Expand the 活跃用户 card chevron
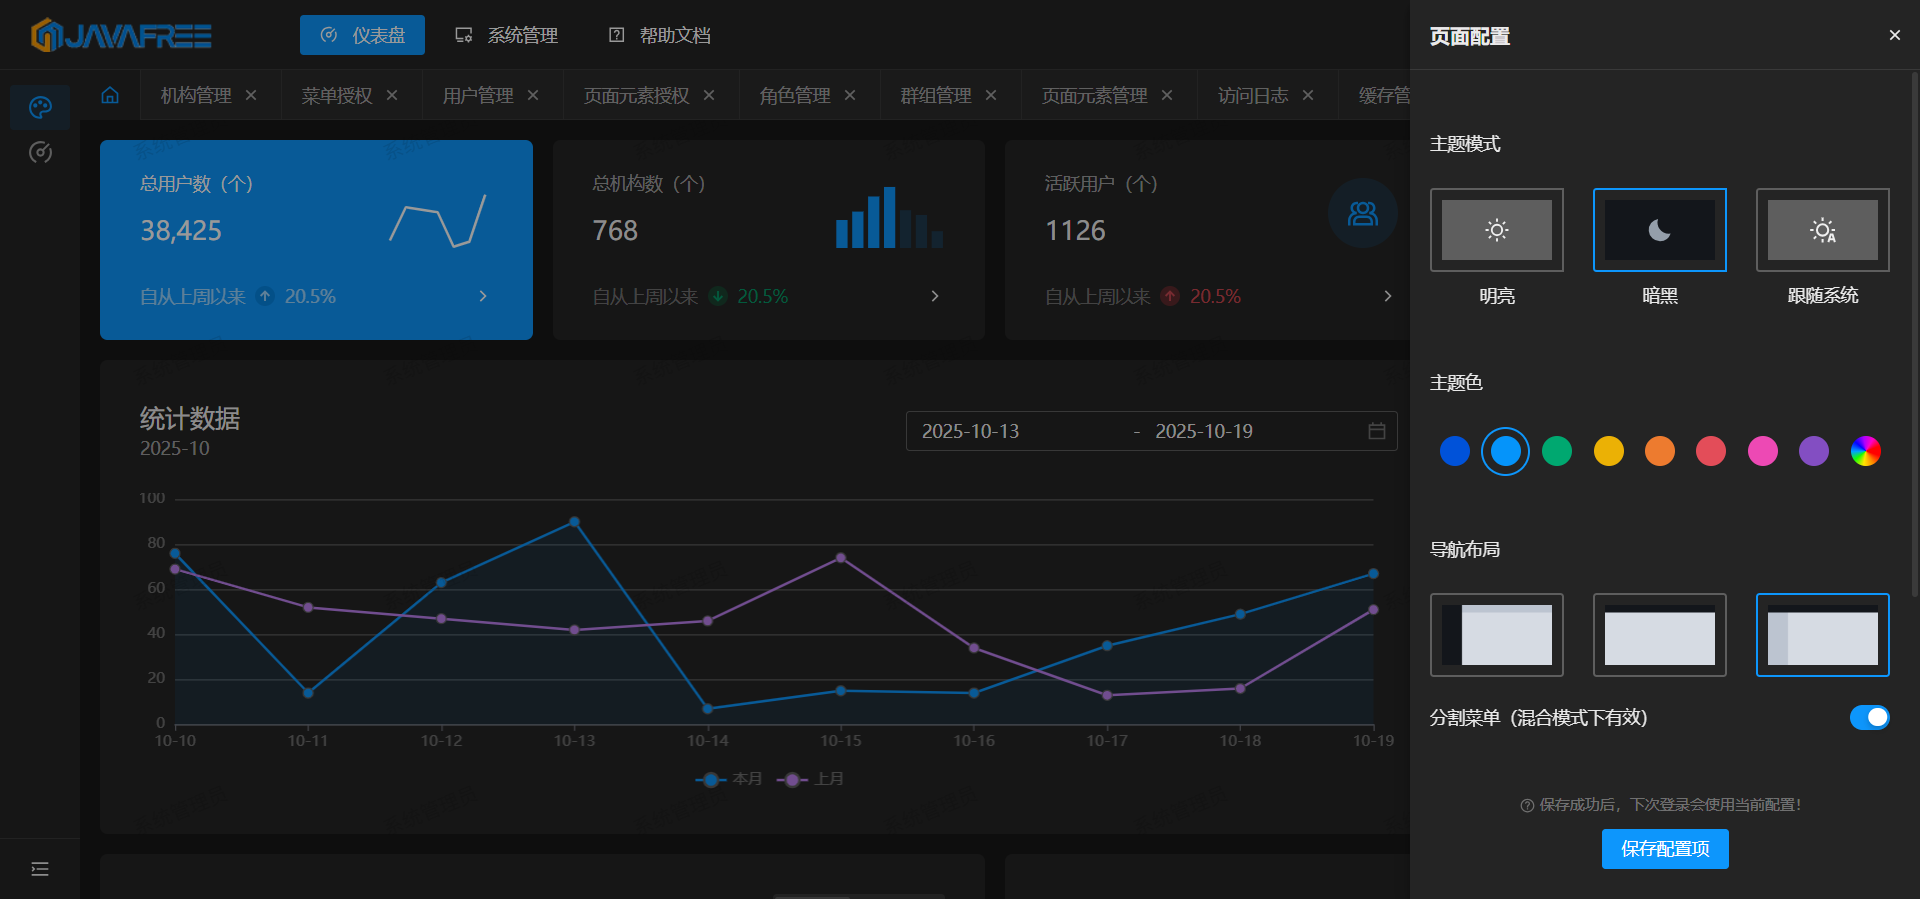The width and height of the screenshot is (1920, 899). pos(1387,296)
